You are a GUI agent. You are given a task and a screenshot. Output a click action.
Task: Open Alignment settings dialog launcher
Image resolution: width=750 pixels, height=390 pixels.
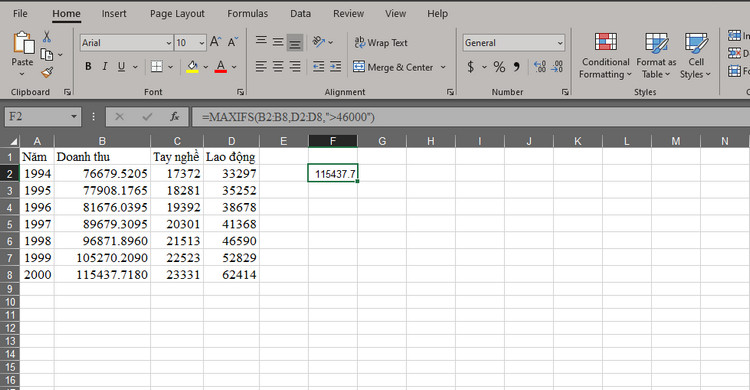450,92
